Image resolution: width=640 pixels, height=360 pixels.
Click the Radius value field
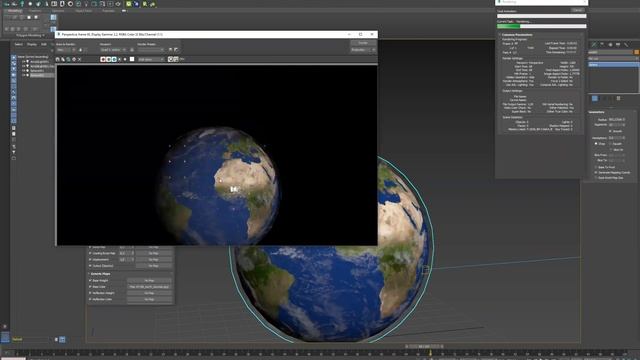point(616,120)
